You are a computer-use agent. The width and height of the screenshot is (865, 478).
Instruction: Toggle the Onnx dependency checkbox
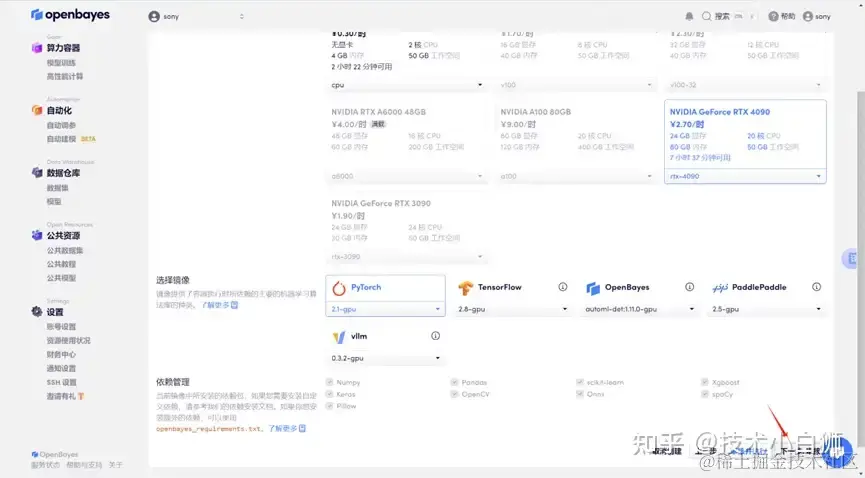[580, 394]
